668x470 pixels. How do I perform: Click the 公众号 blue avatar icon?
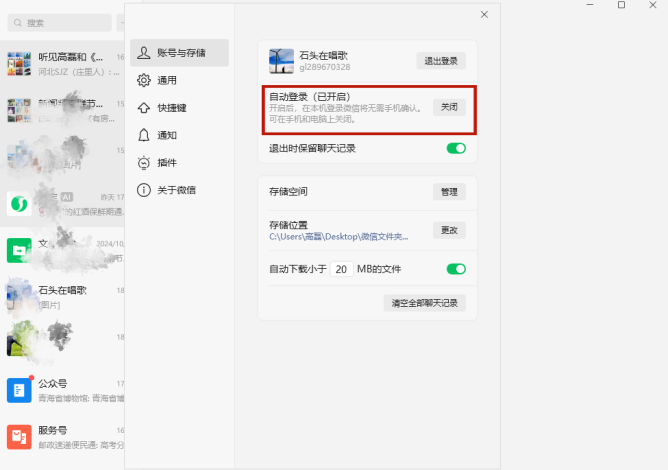tap(19, 389)
